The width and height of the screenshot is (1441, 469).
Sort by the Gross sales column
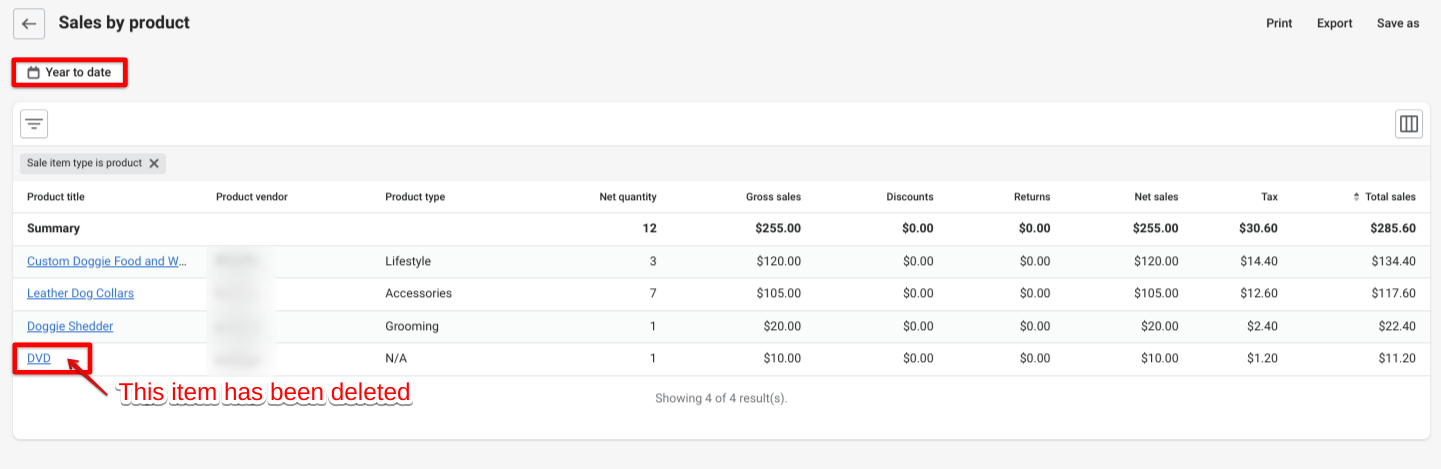[773, 197]
